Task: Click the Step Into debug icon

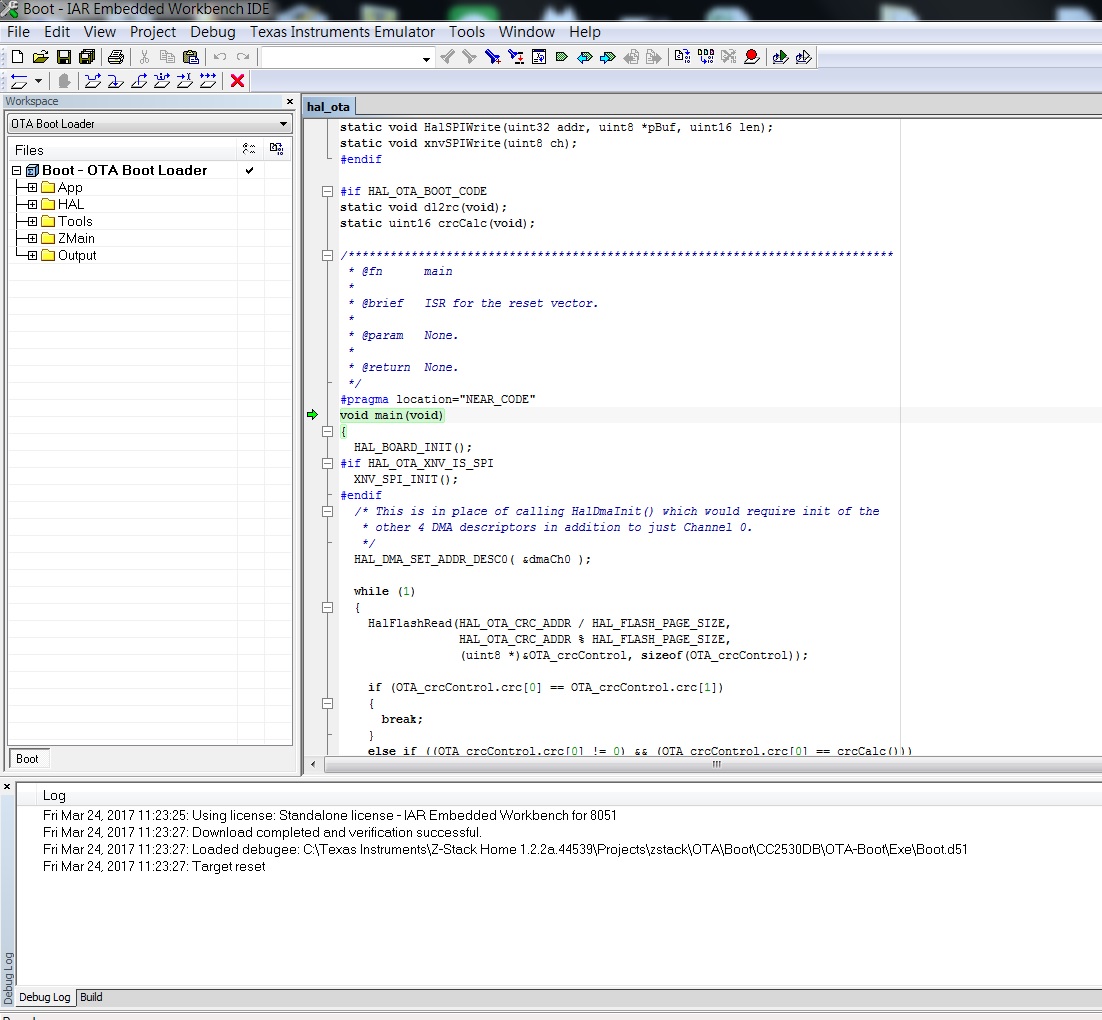Action: (115, 81)
